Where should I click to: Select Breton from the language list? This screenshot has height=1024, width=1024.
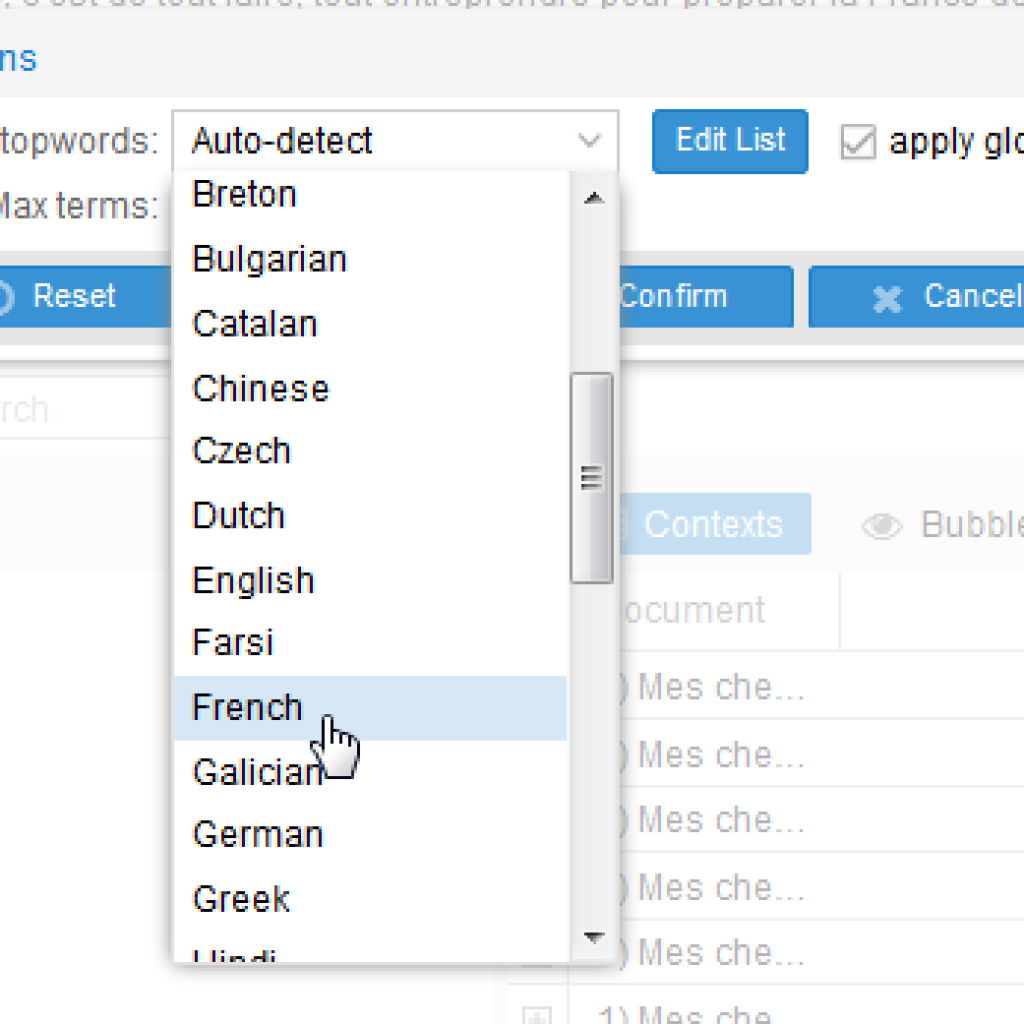[244, 194]
